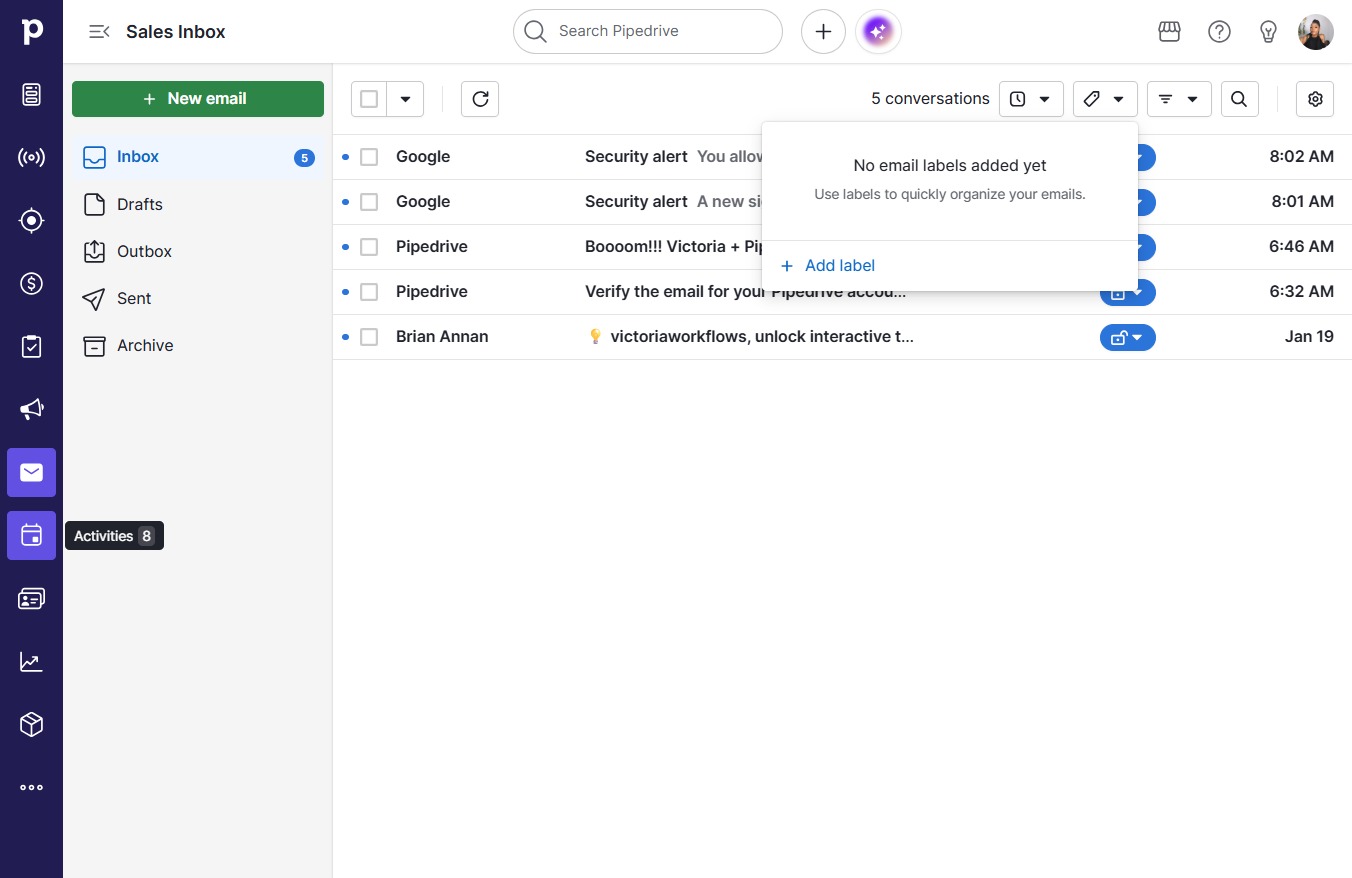Screen dimensions: 1352x878
Task: View the Sent folder
Action: pyautogui.click(x=198, y=298)
